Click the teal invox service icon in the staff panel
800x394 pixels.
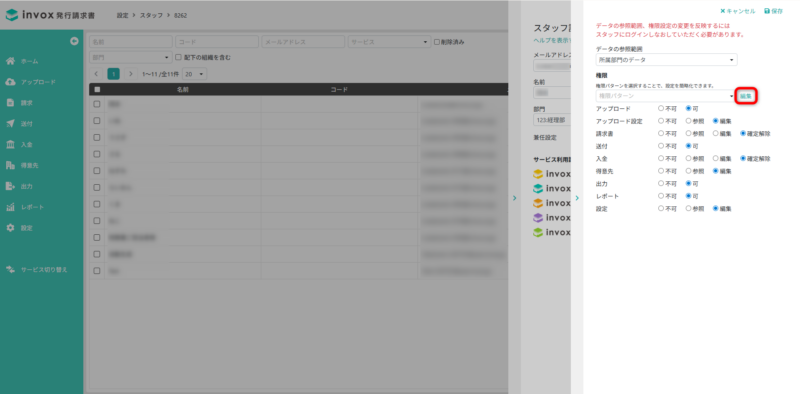tap(538, 188)
